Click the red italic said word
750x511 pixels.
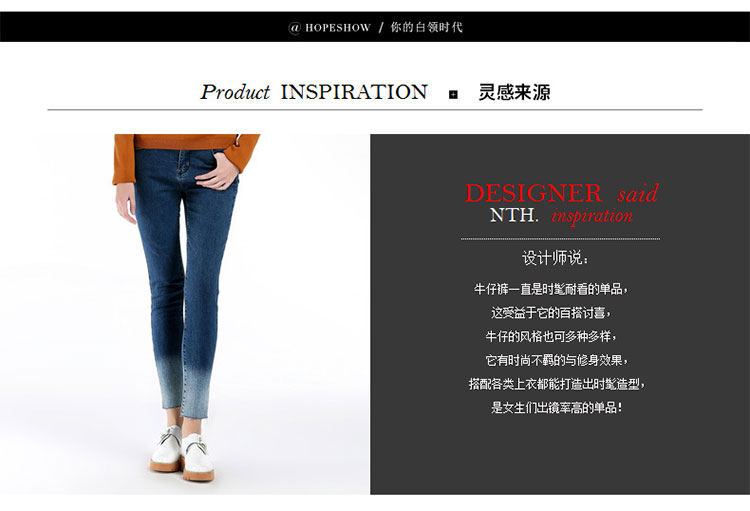click(x=638, y=193)
